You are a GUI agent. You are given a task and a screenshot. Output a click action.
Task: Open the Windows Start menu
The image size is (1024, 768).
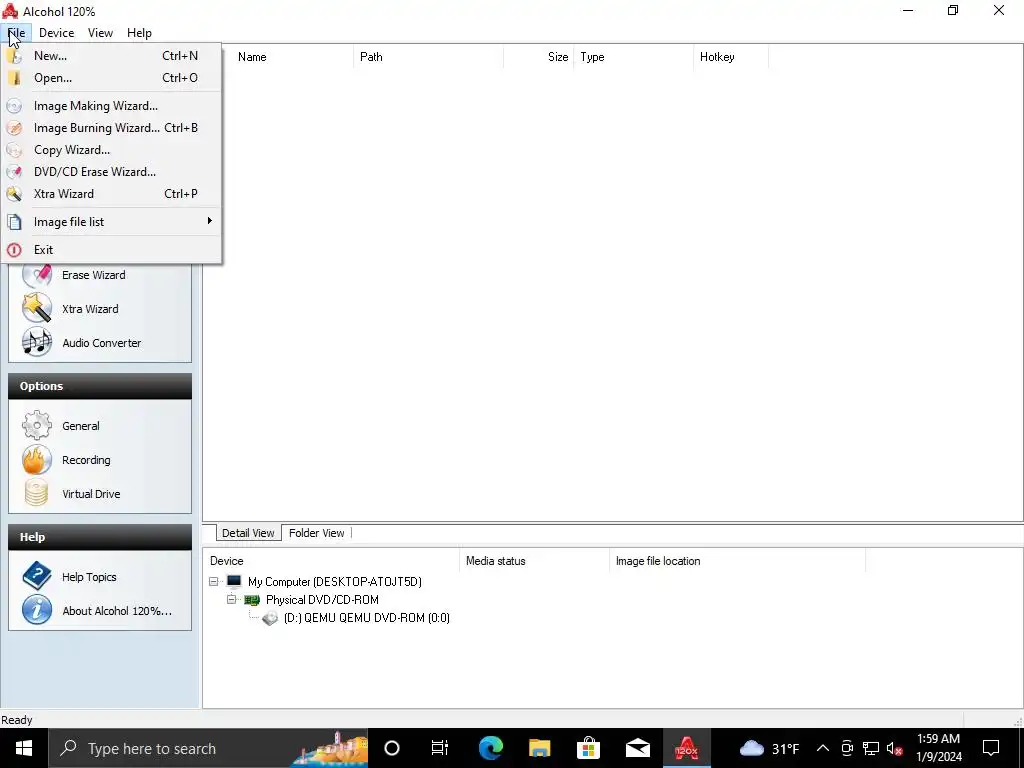pyautogui.click(x=24, y=748)
